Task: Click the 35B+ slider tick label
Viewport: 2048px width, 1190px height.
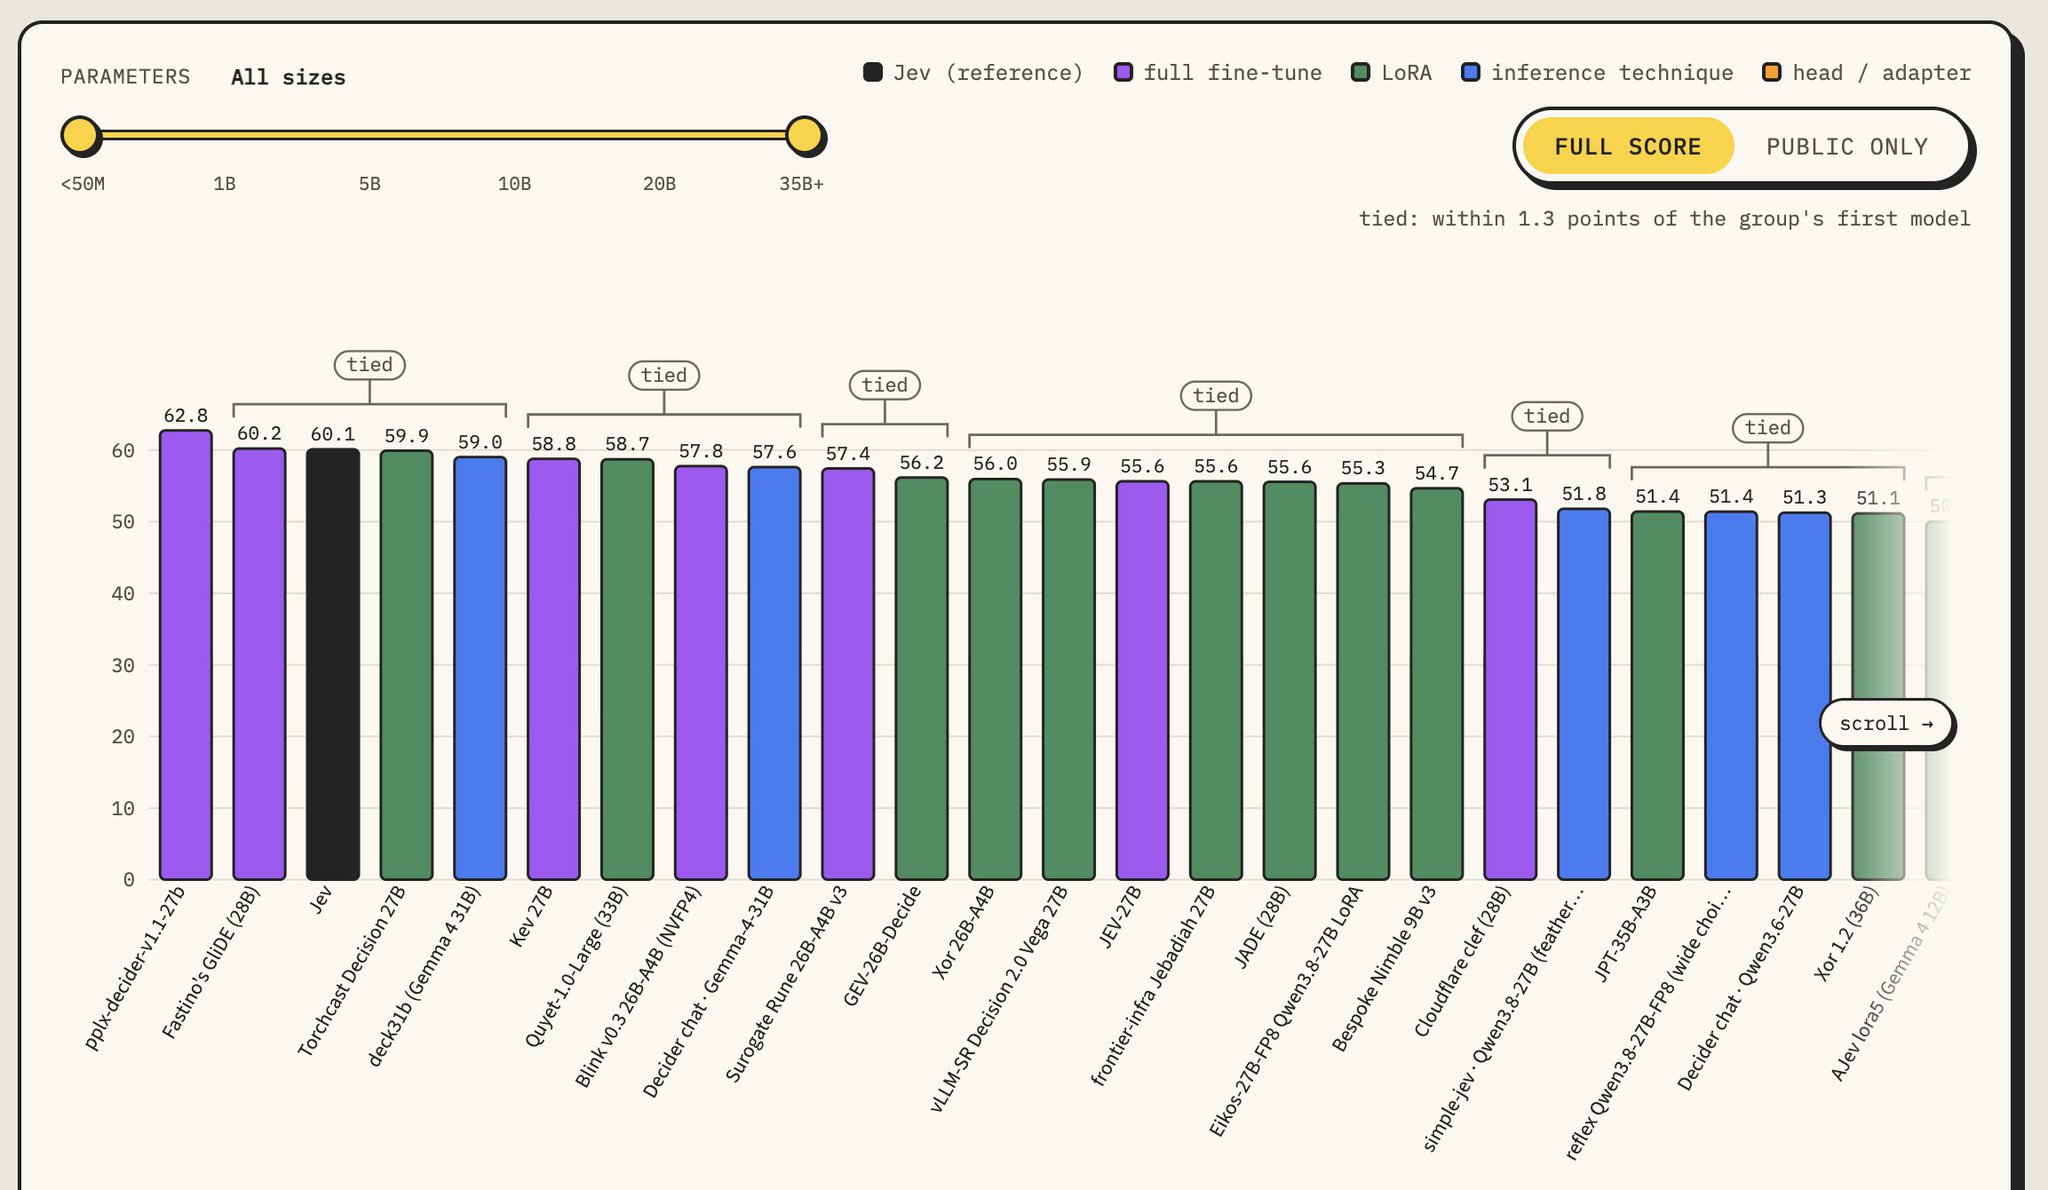Action: [801, 184]
